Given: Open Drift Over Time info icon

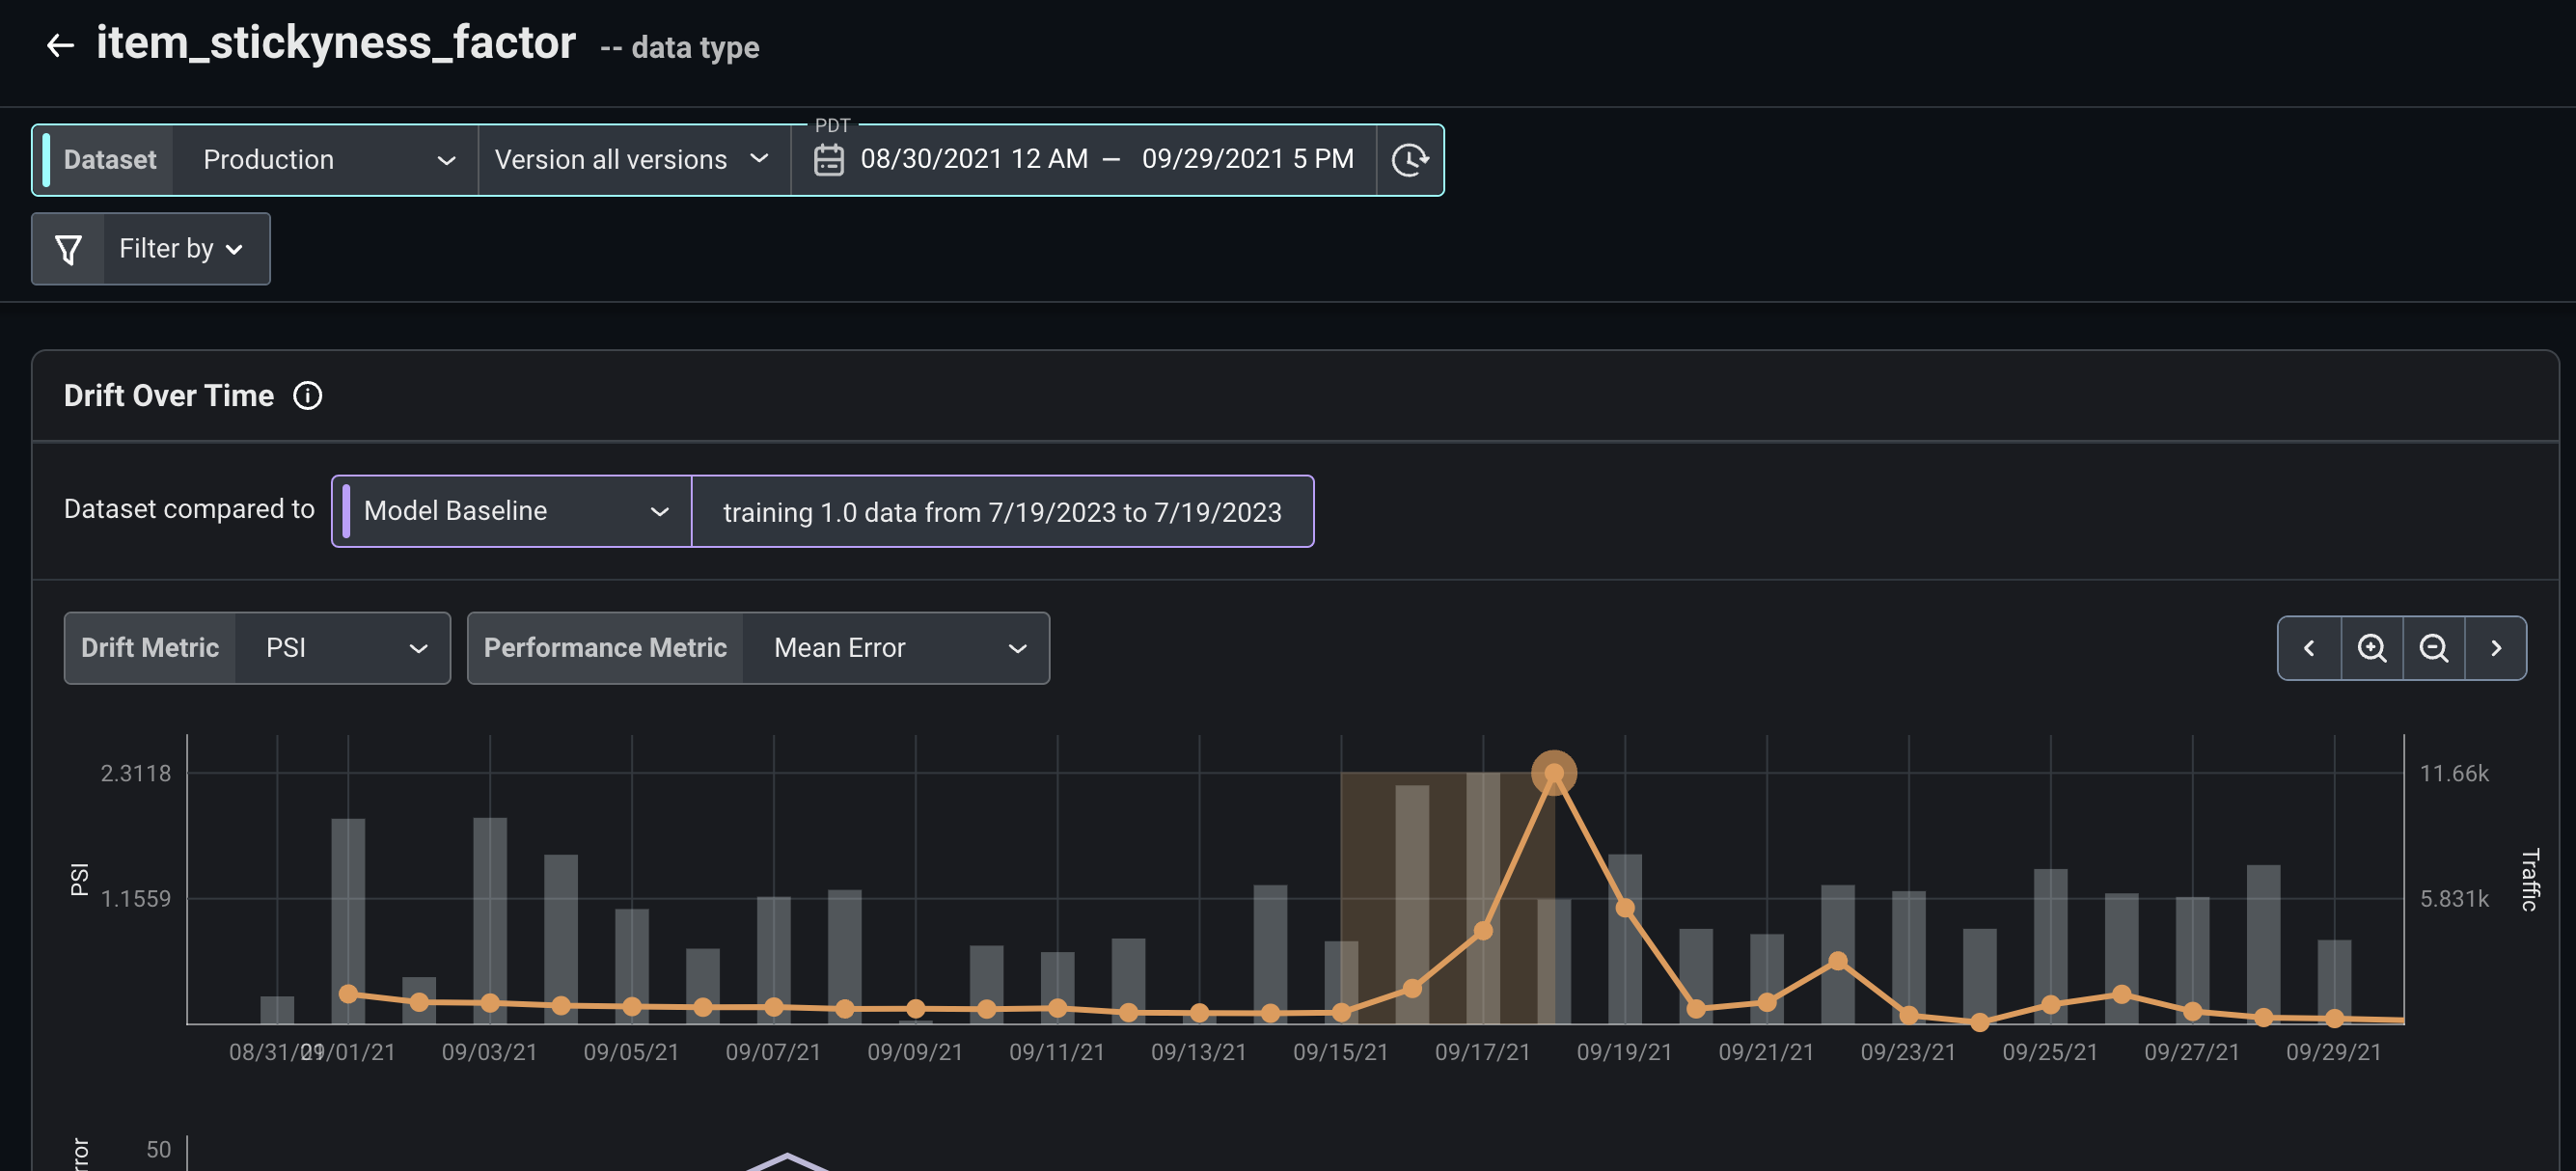Looking at the screenshot, I should point(307,396).
